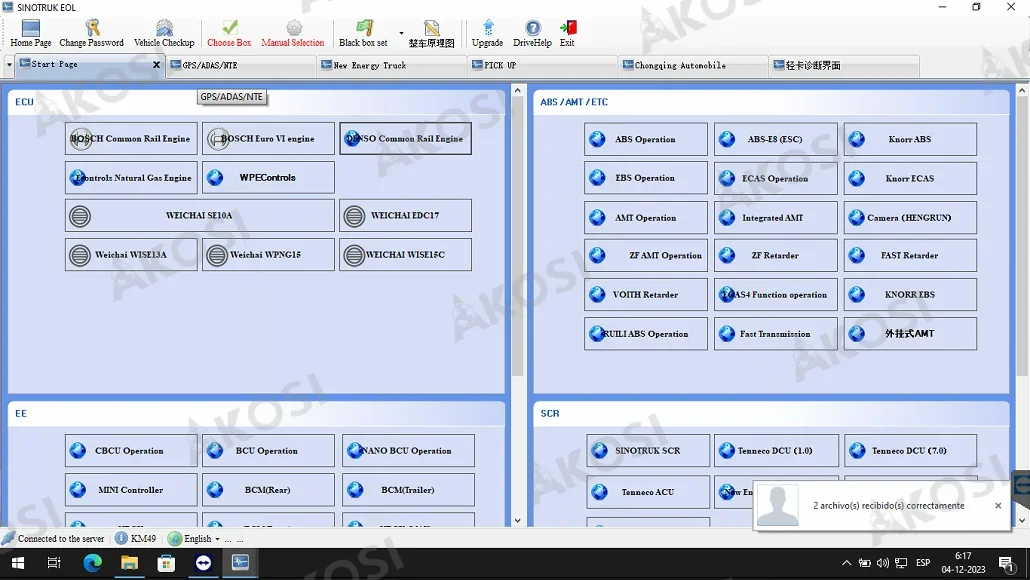Image resolution: width=1030 pixels, height=580 pixels.
Task: Select the Choose Box checkmark icon
Action: pos(229,33)
